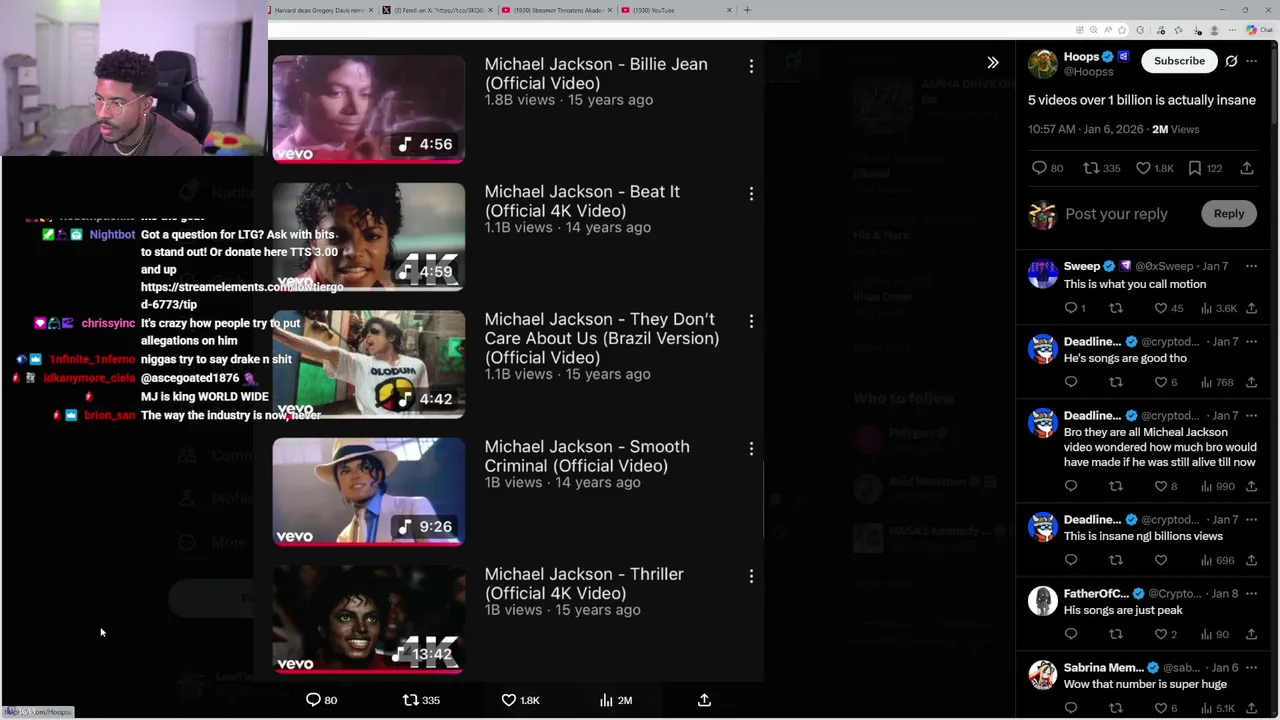Screen dimensions: 1280x720
Task: Bookmark main post showing 122 bookmarks
Action: coord(1204,168)
